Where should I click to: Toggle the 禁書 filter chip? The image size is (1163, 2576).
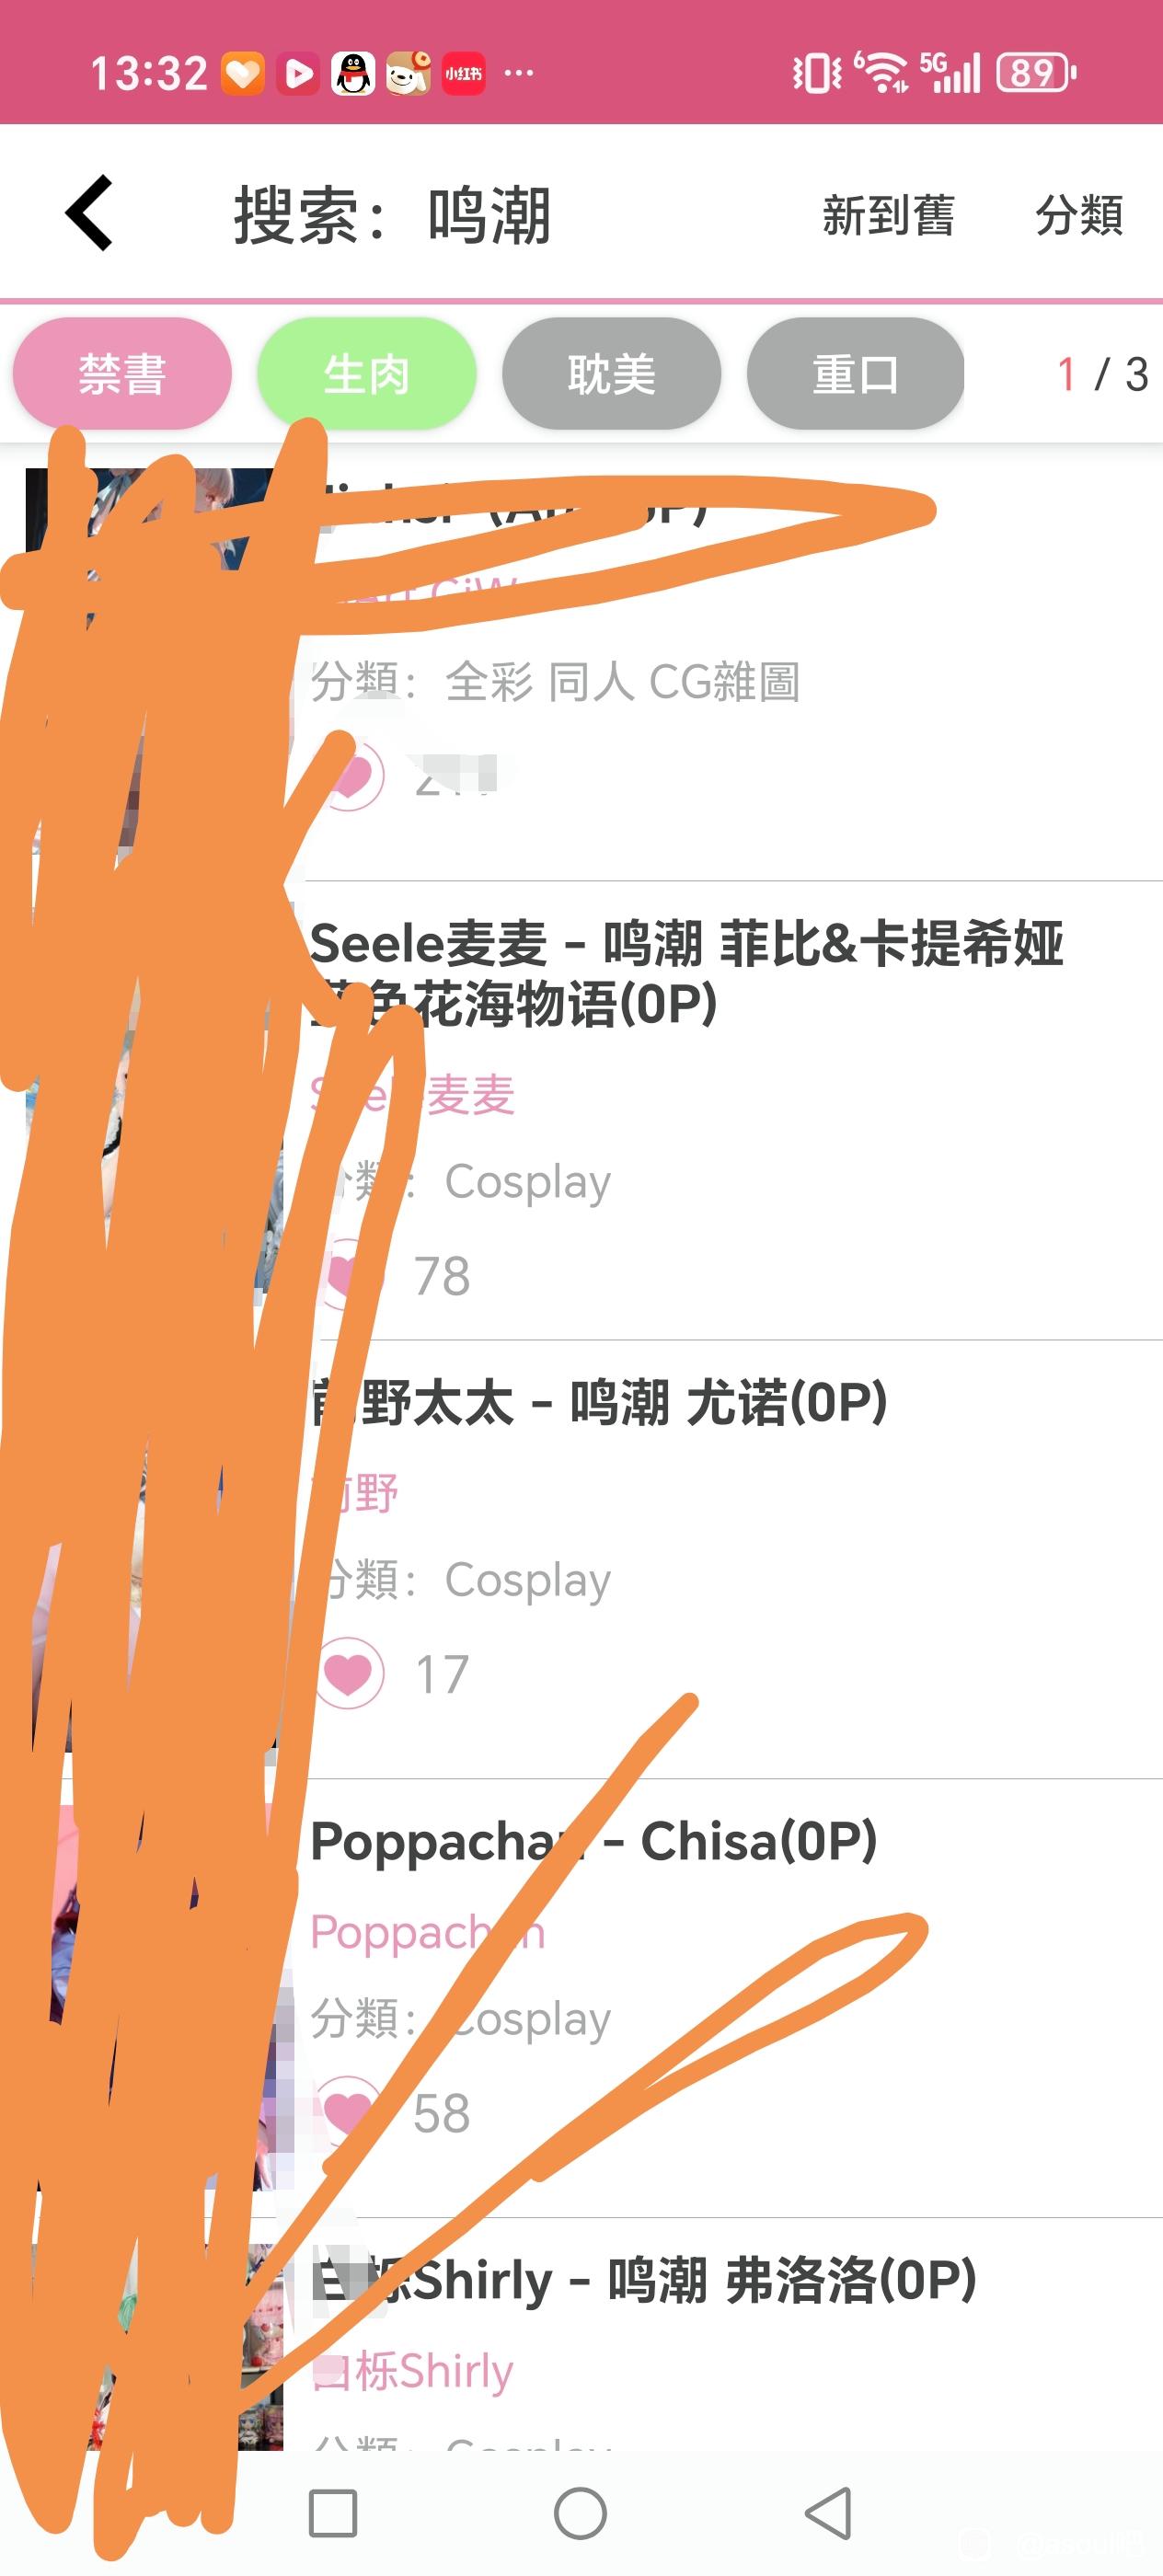(122, 374)
